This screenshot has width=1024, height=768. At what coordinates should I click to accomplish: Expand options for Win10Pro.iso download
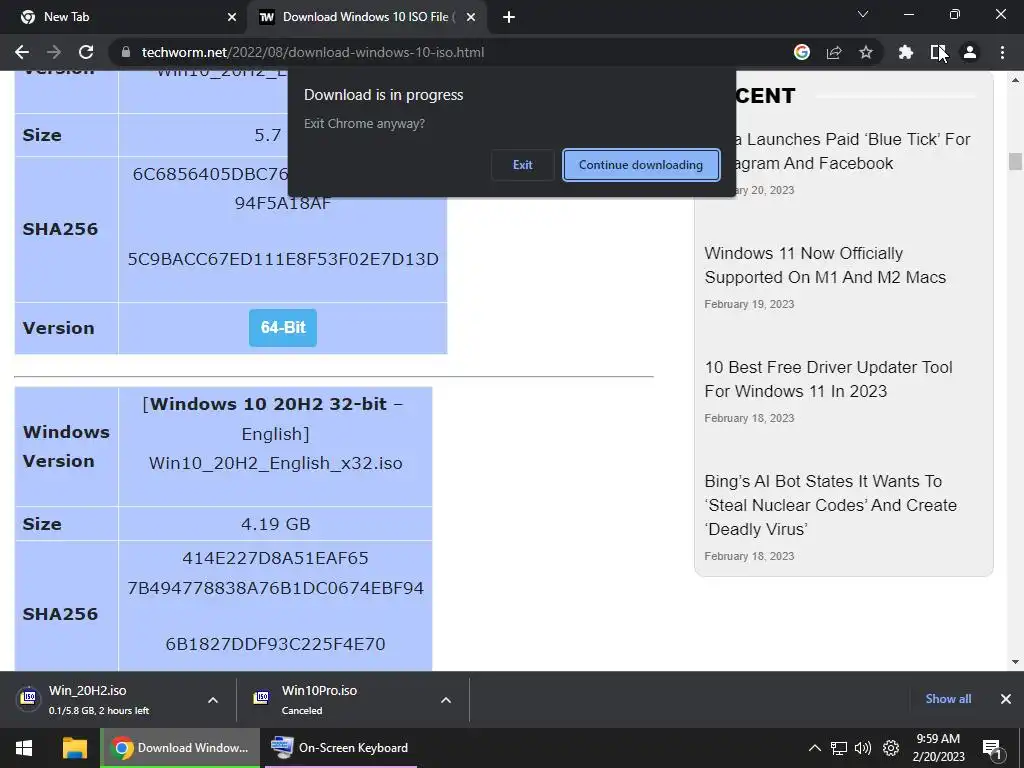point(446,700)
